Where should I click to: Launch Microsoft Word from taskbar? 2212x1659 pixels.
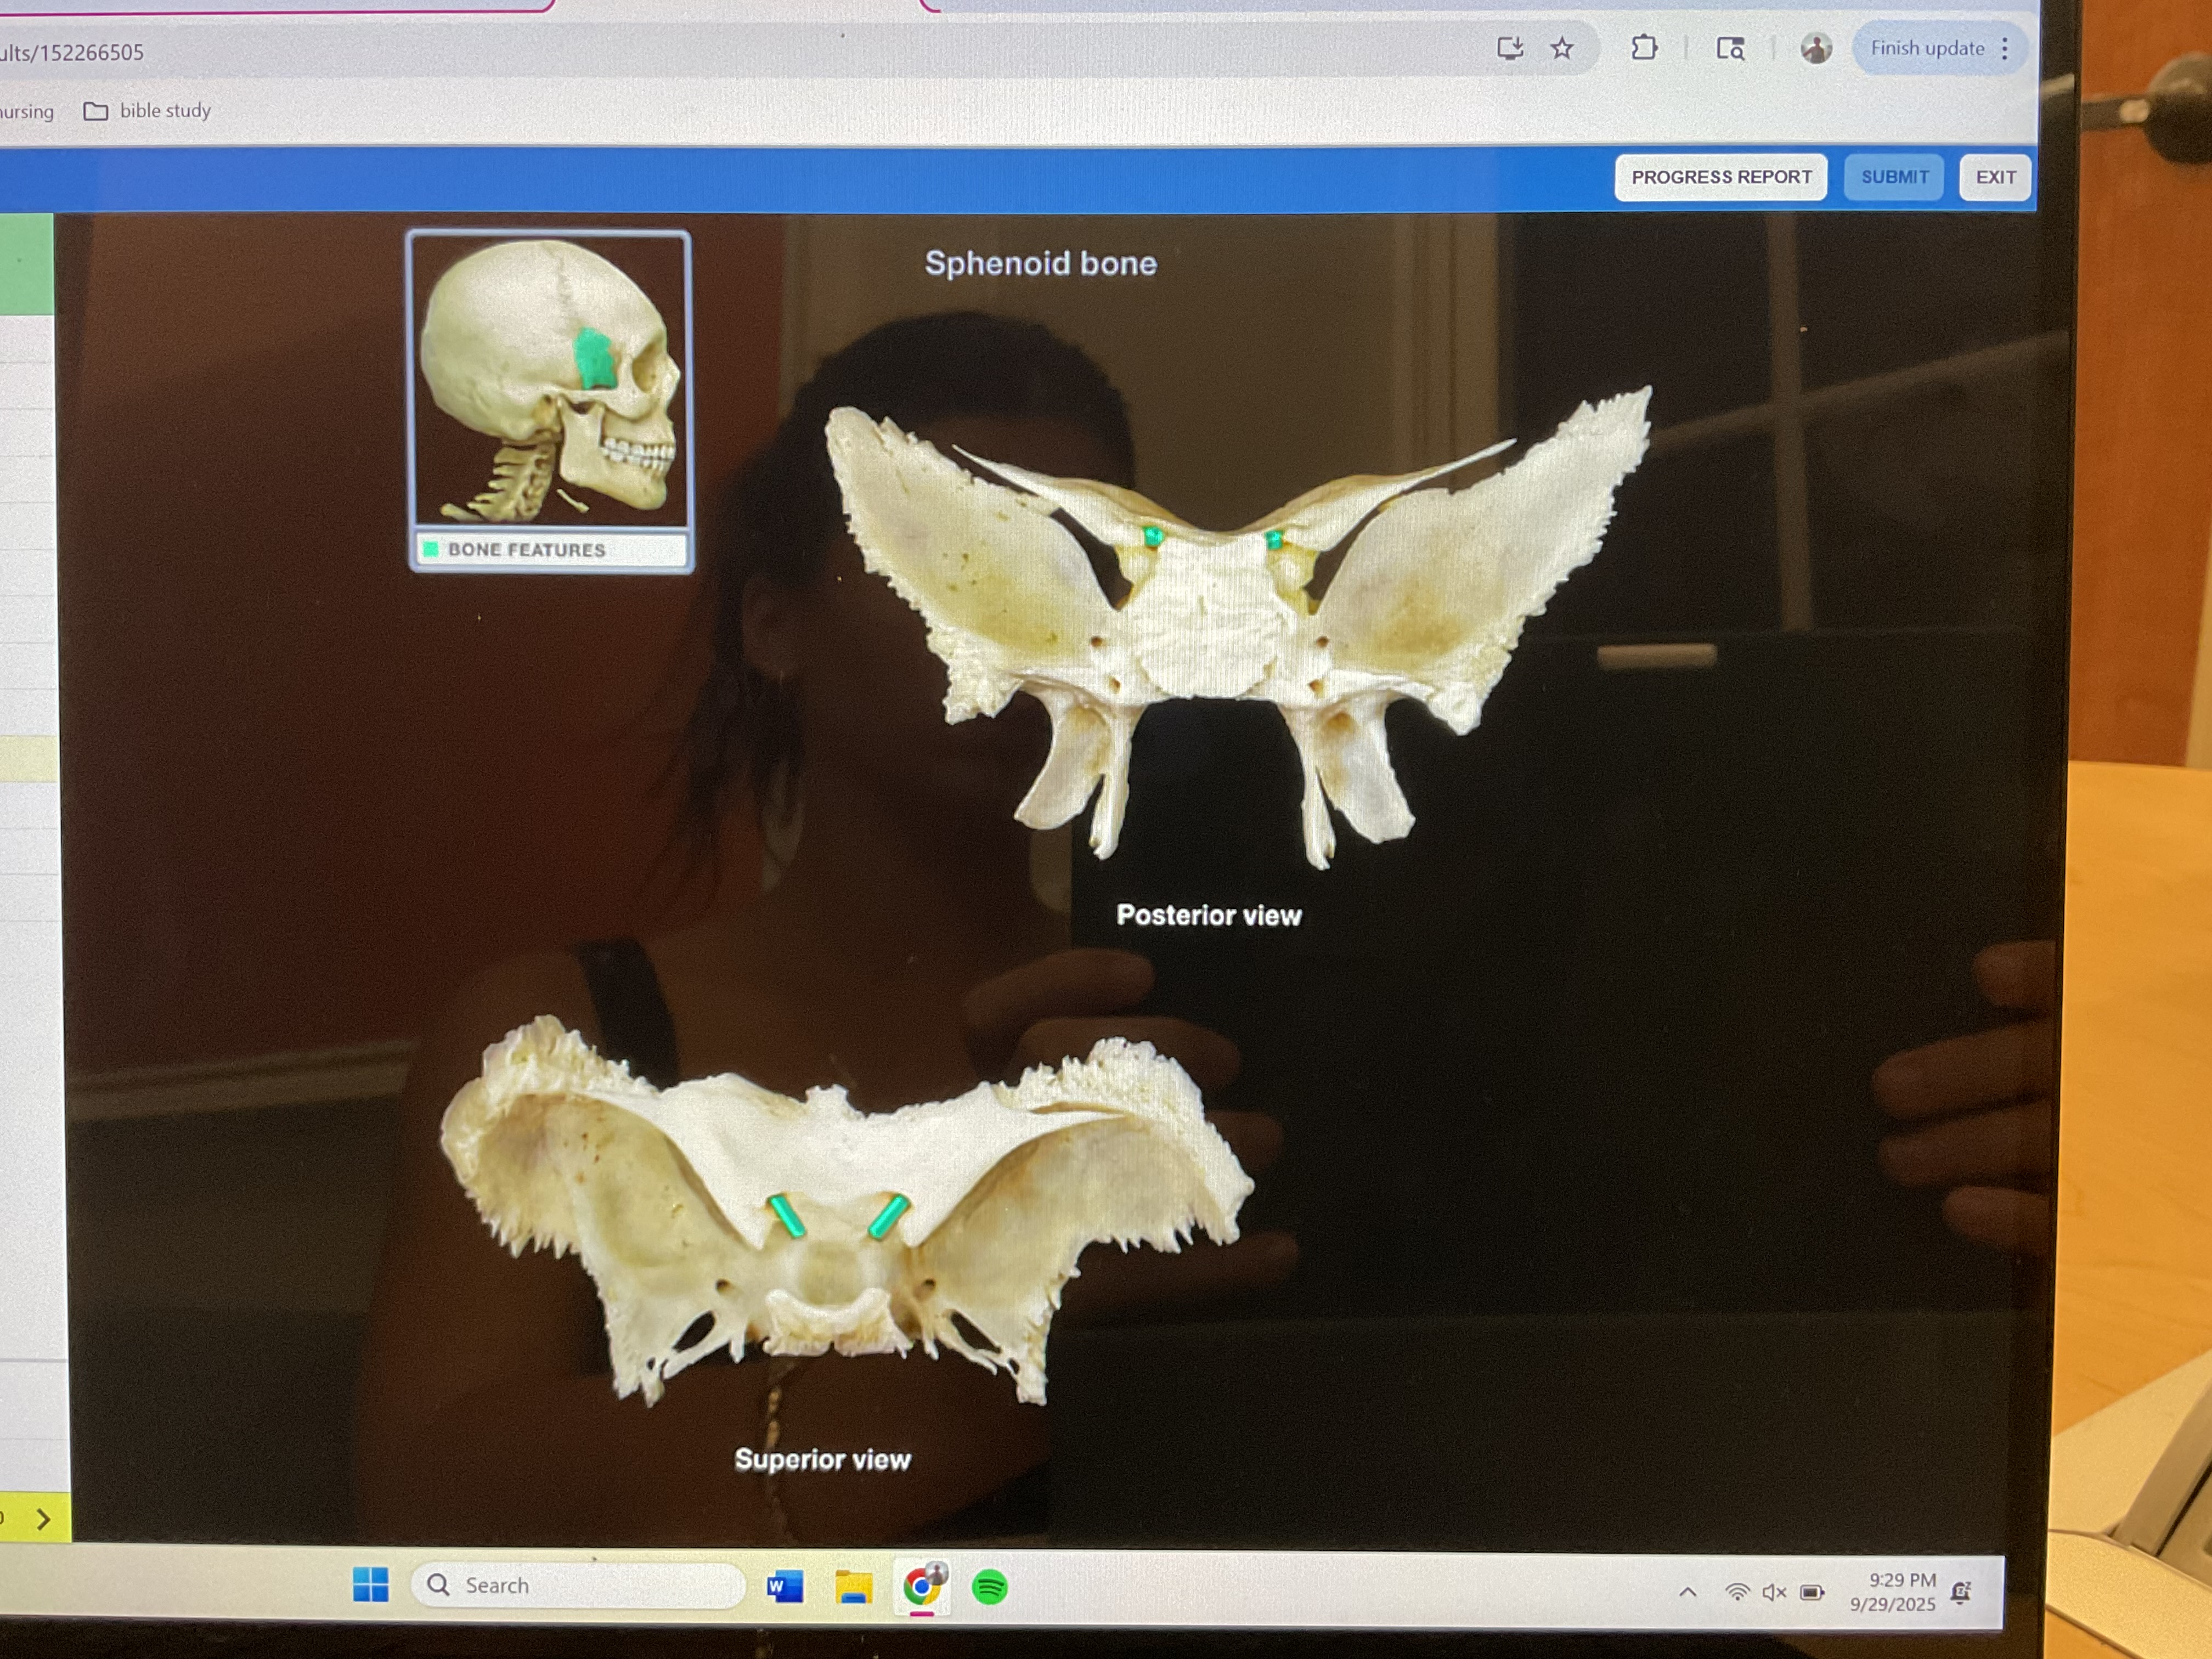[x=785, y=1587]
